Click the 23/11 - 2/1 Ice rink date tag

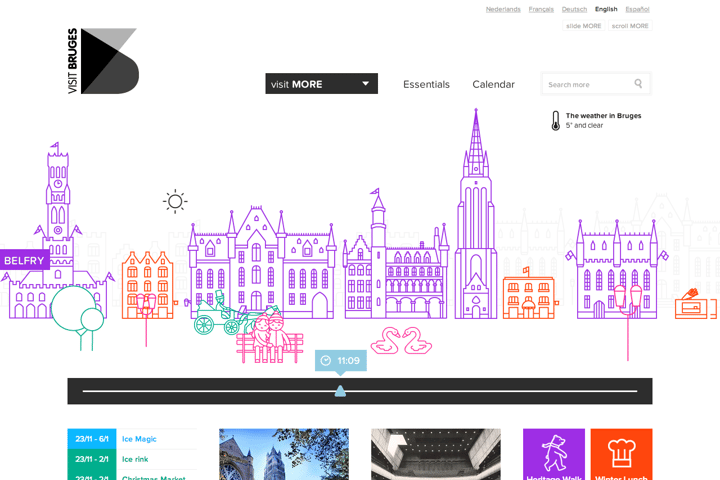pos(92,459)
